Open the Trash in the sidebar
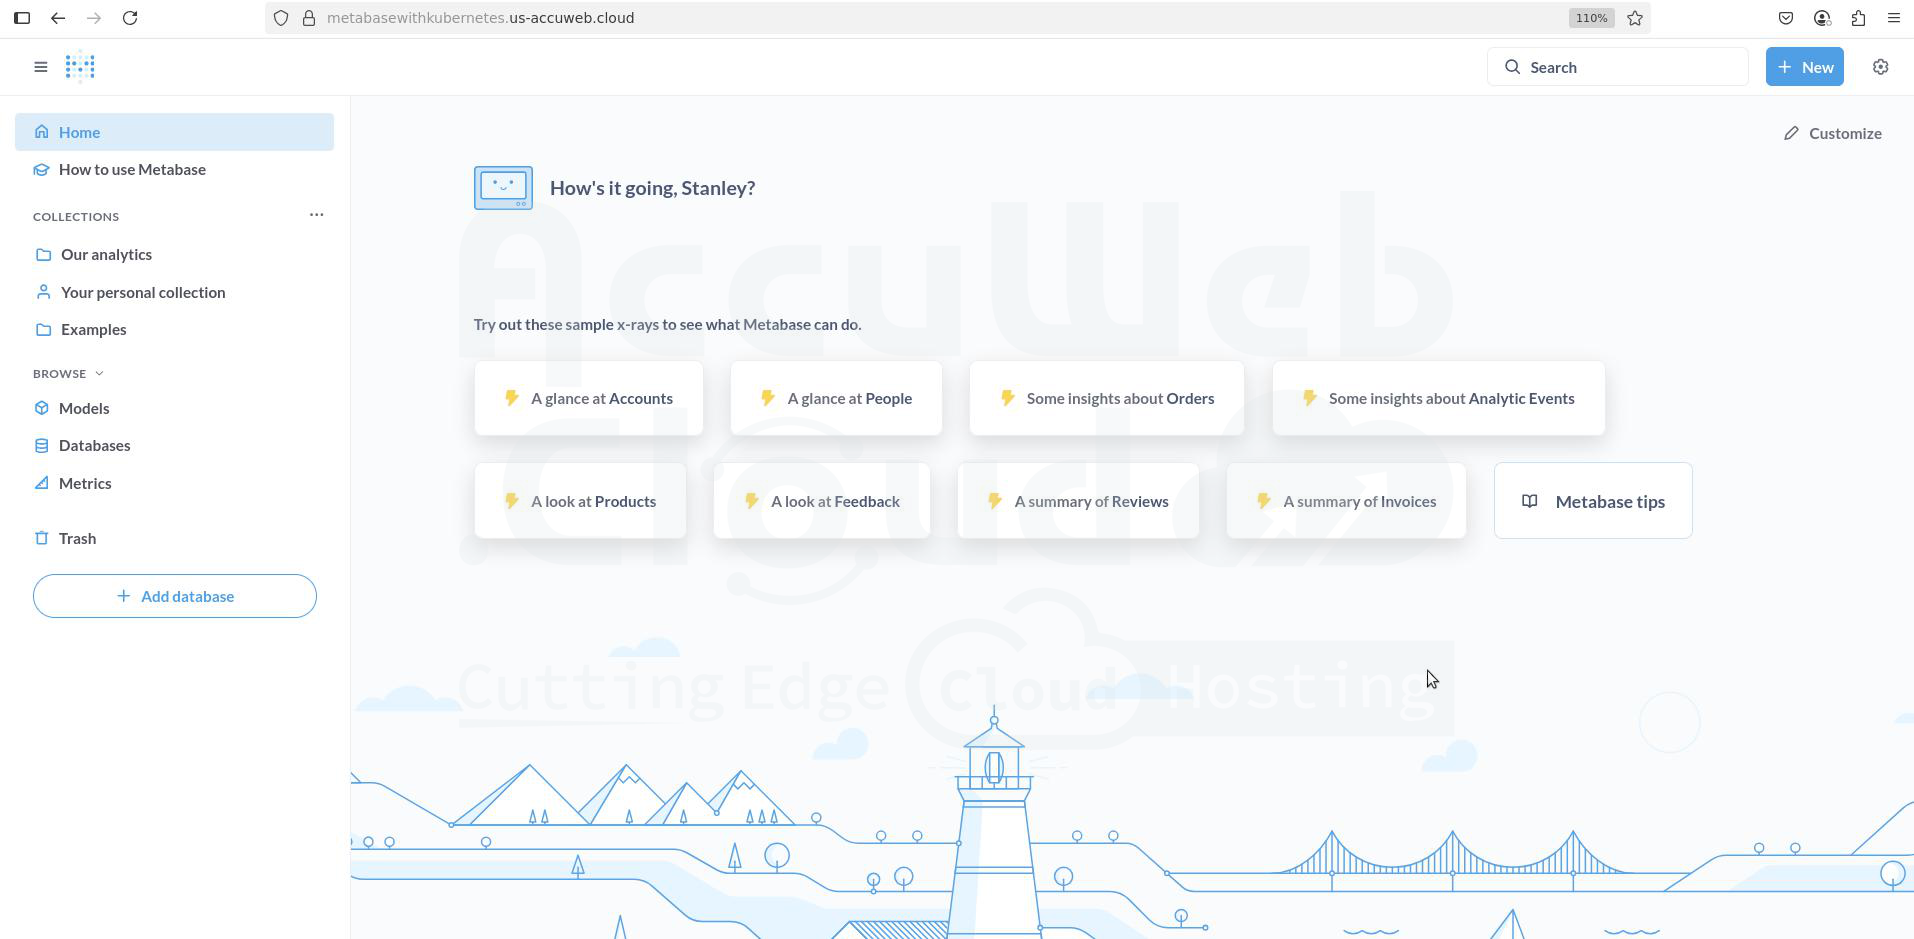 174,538
